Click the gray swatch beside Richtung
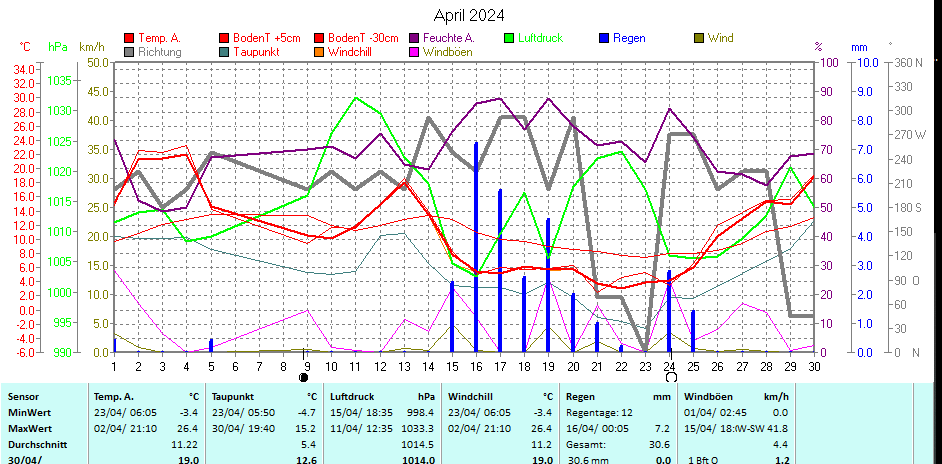The width and height of the screenshot is (942, 464). 129,52
